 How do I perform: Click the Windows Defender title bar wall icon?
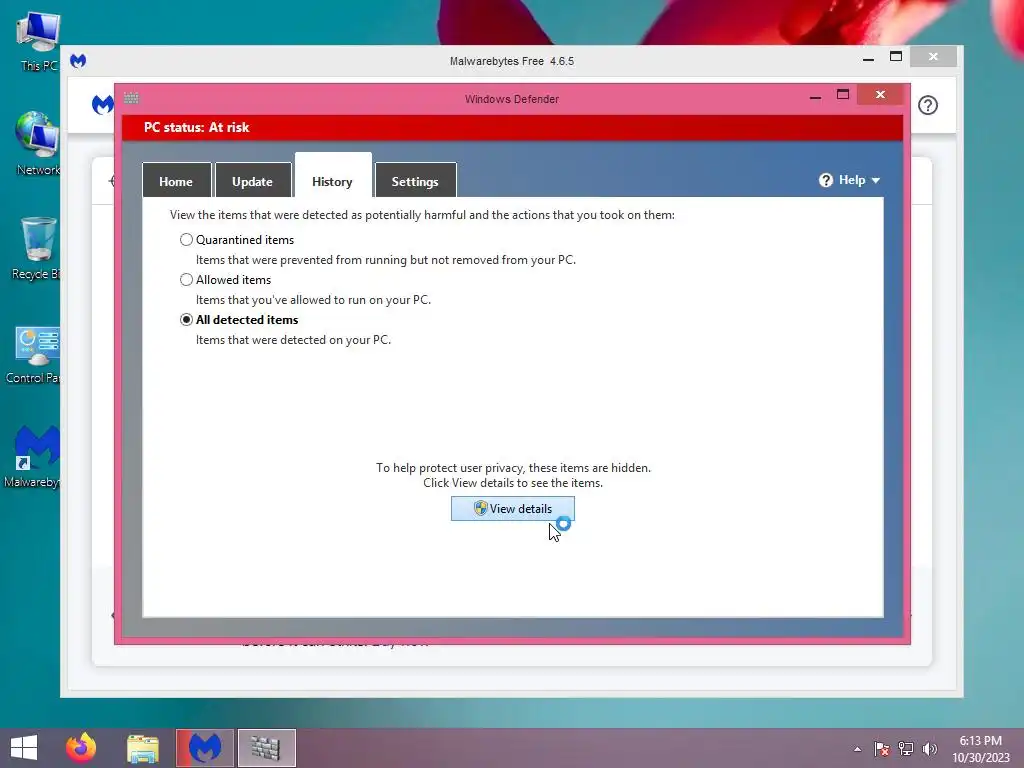[x=131, y=98]
